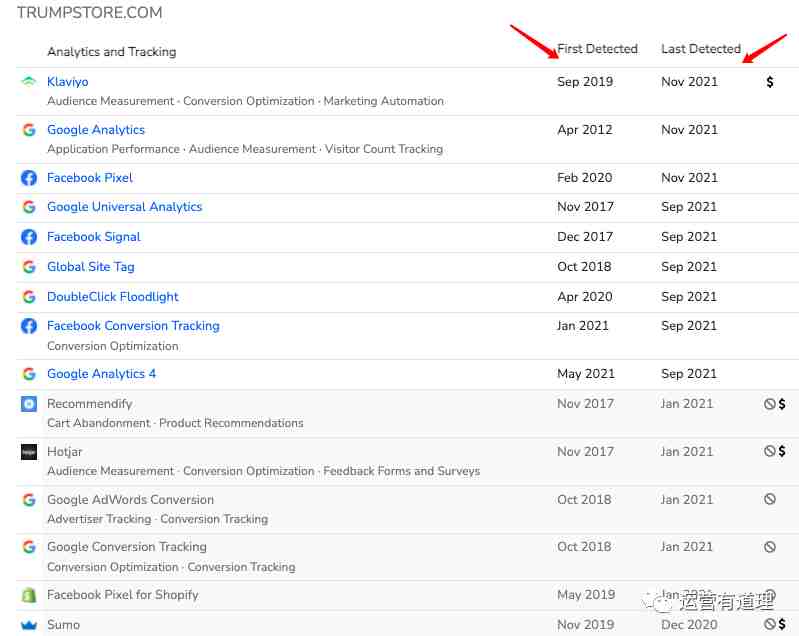Open the Facebook Signal link

94,236
